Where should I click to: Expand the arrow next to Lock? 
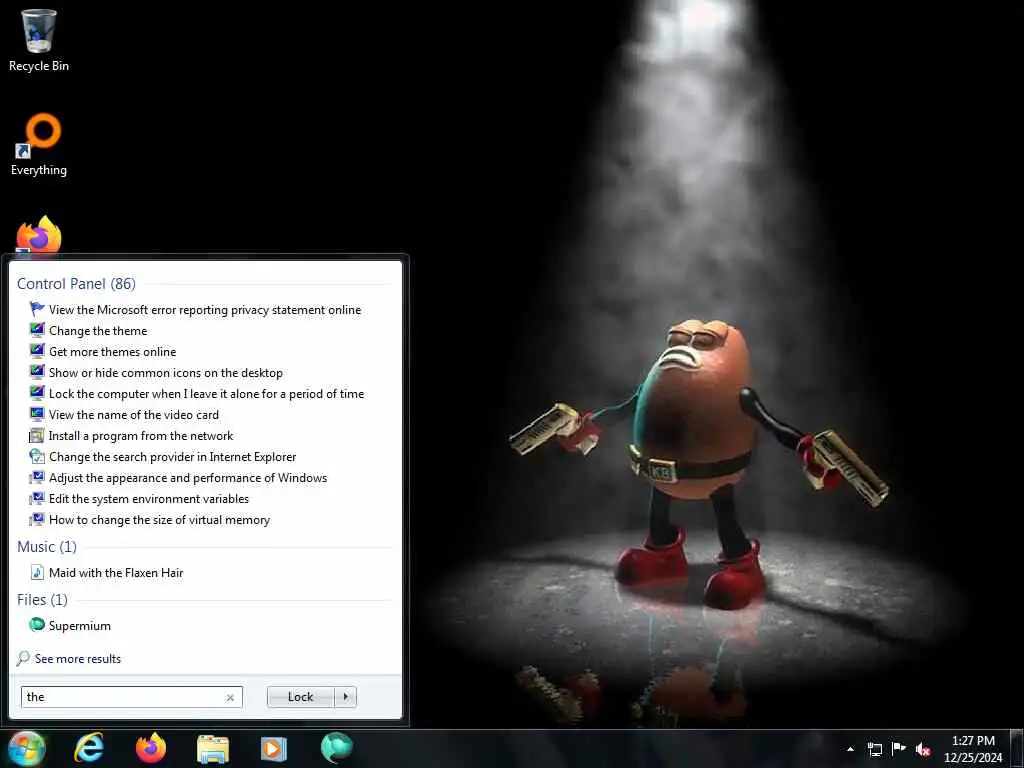(x=345, y=697)
